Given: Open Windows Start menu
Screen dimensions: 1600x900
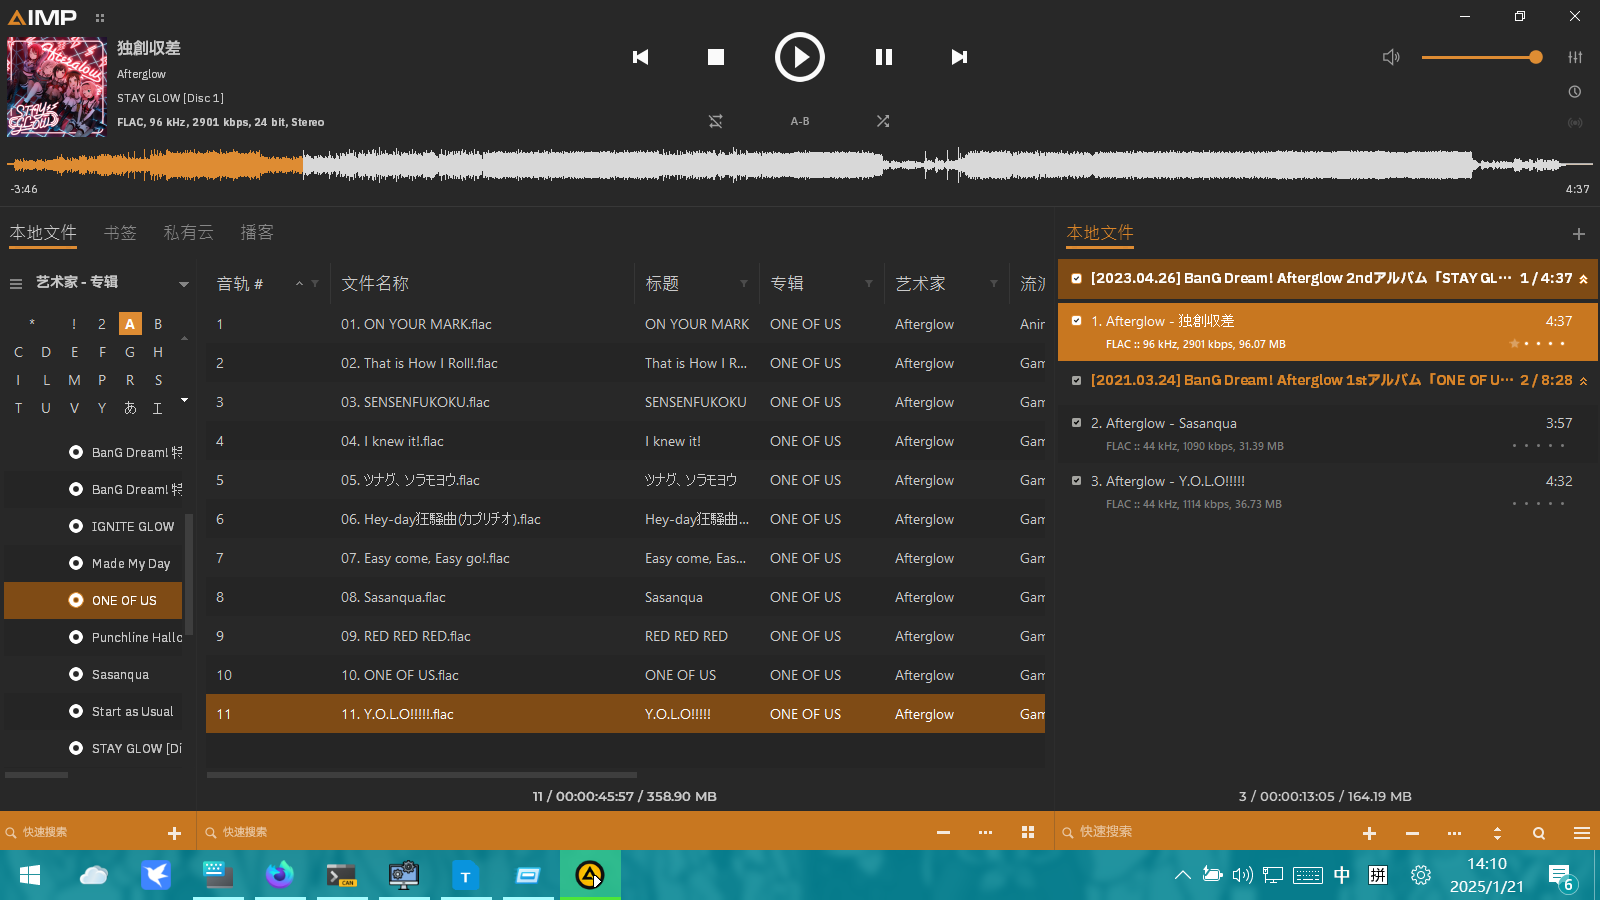Looking at the screenshot, I should [x=30, y=876].
